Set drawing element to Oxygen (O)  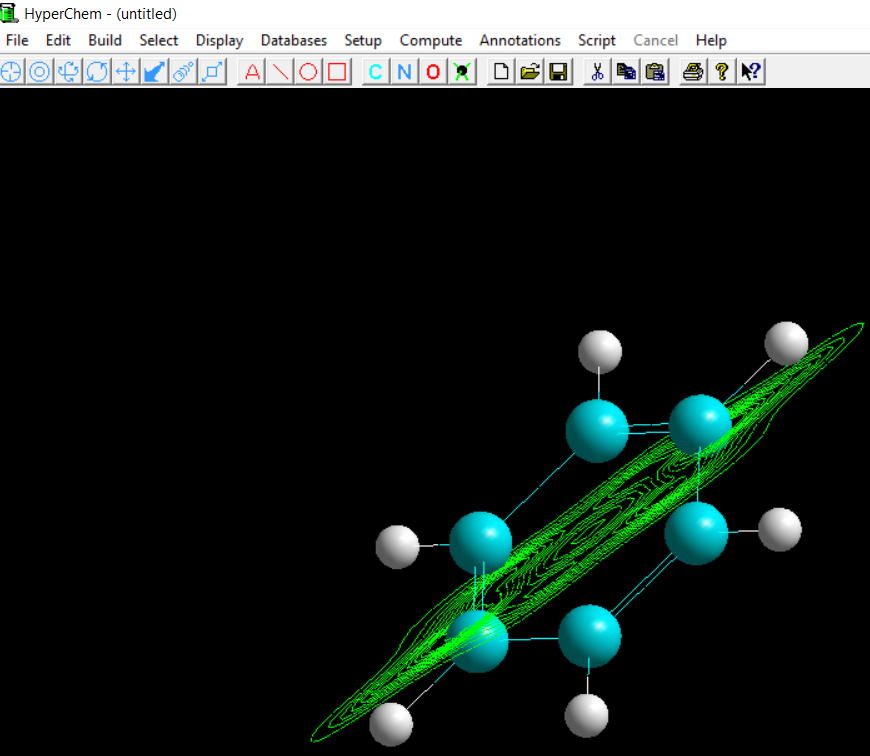click(434, 72)
